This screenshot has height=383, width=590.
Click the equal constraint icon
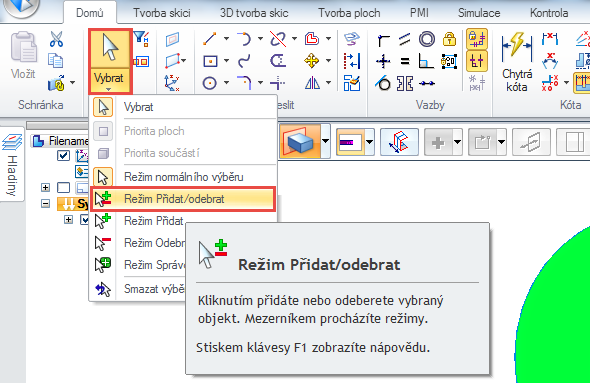[405, 61]
